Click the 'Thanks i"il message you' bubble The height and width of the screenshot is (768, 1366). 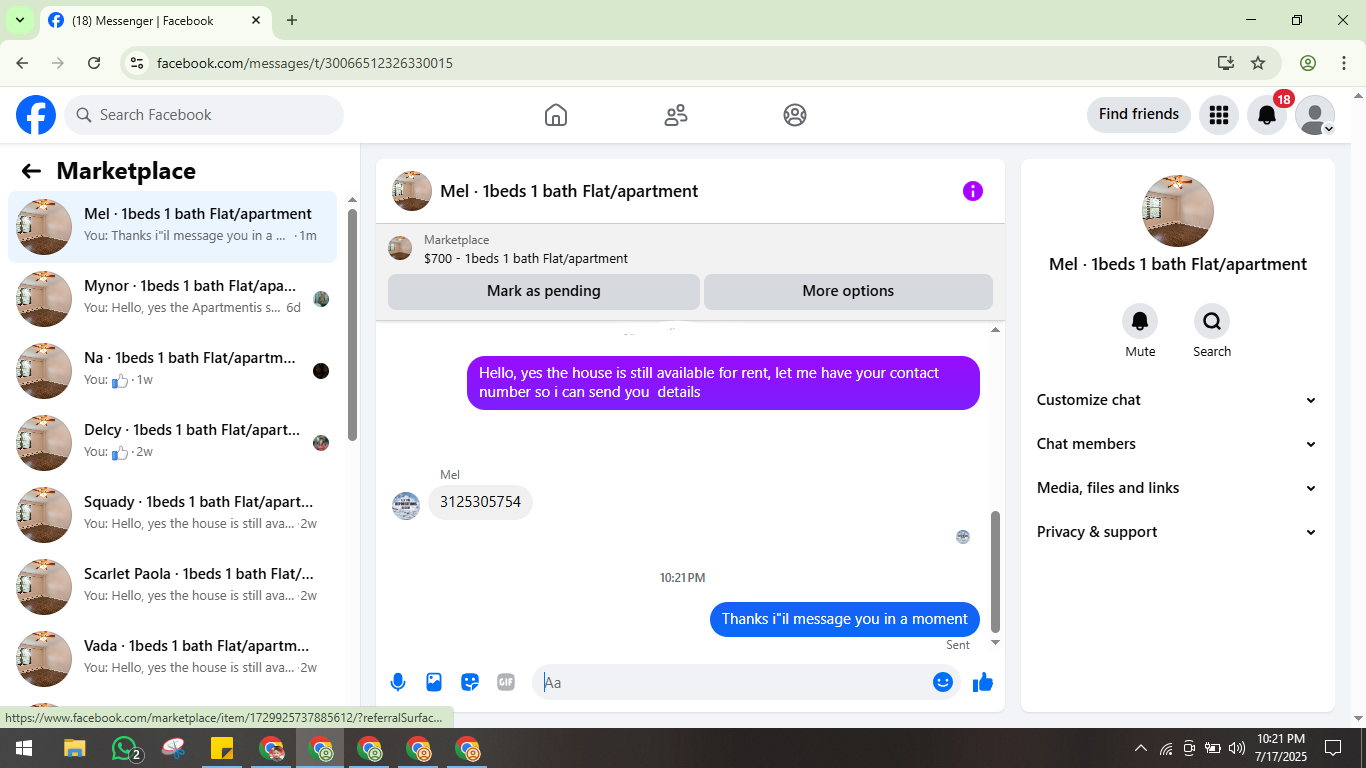click(845, 619)
